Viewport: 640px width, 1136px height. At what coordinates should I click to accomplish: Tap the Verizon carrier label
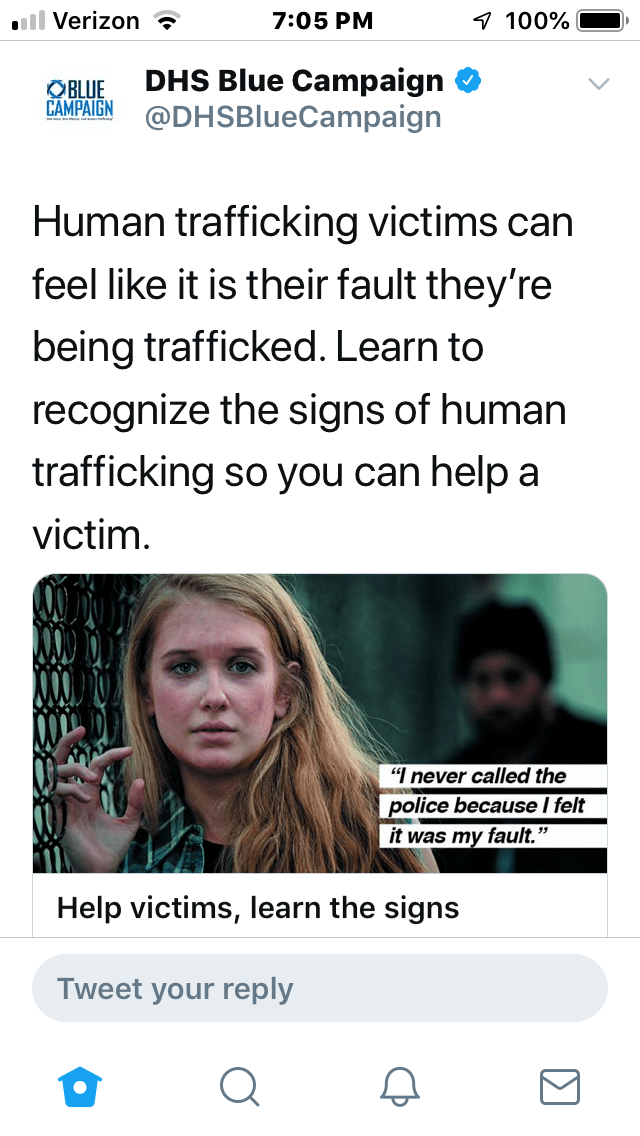click(x=96, y=21)
